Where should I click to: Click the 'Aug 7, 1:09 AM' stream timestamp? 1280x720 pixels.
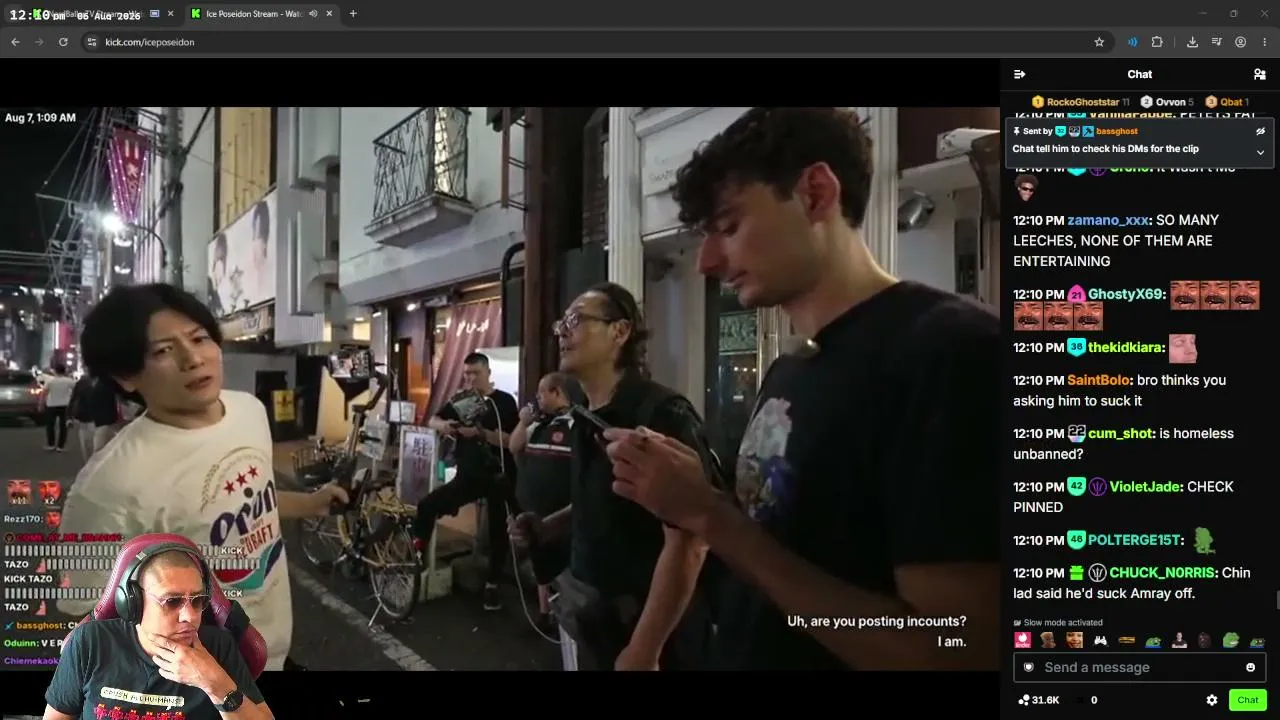click(x=40, y=118)
